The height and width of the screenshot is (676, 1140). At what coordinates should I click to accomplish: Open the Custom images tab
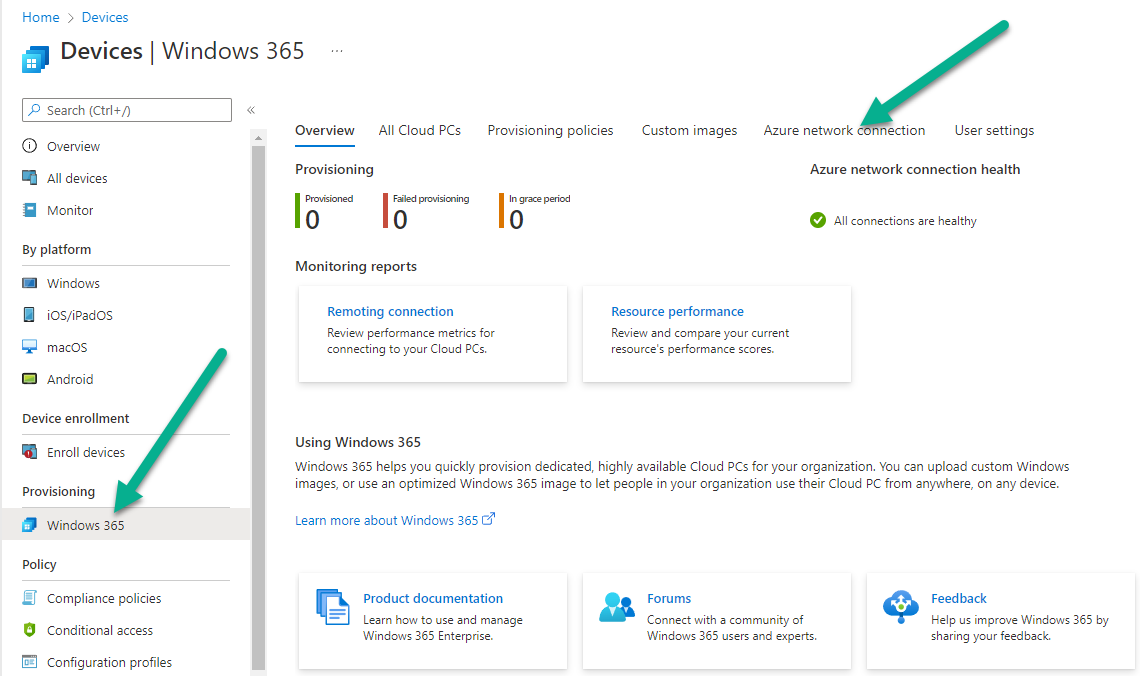[689, 130]
